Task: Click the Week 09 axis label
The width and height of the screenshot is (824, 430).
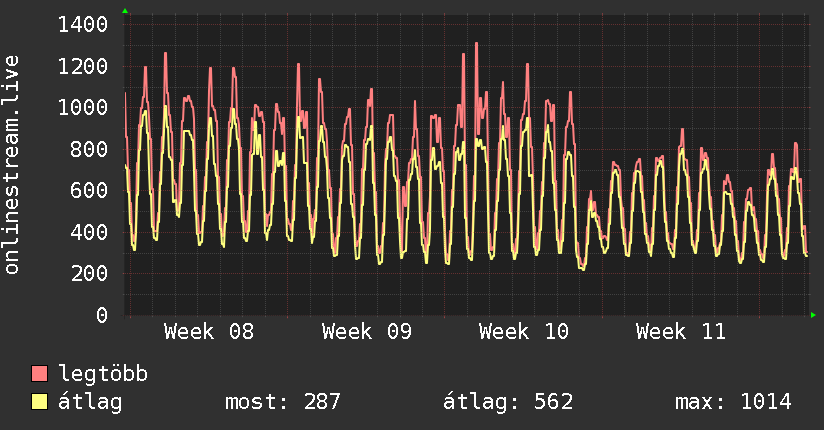Action: coord(367,332)
